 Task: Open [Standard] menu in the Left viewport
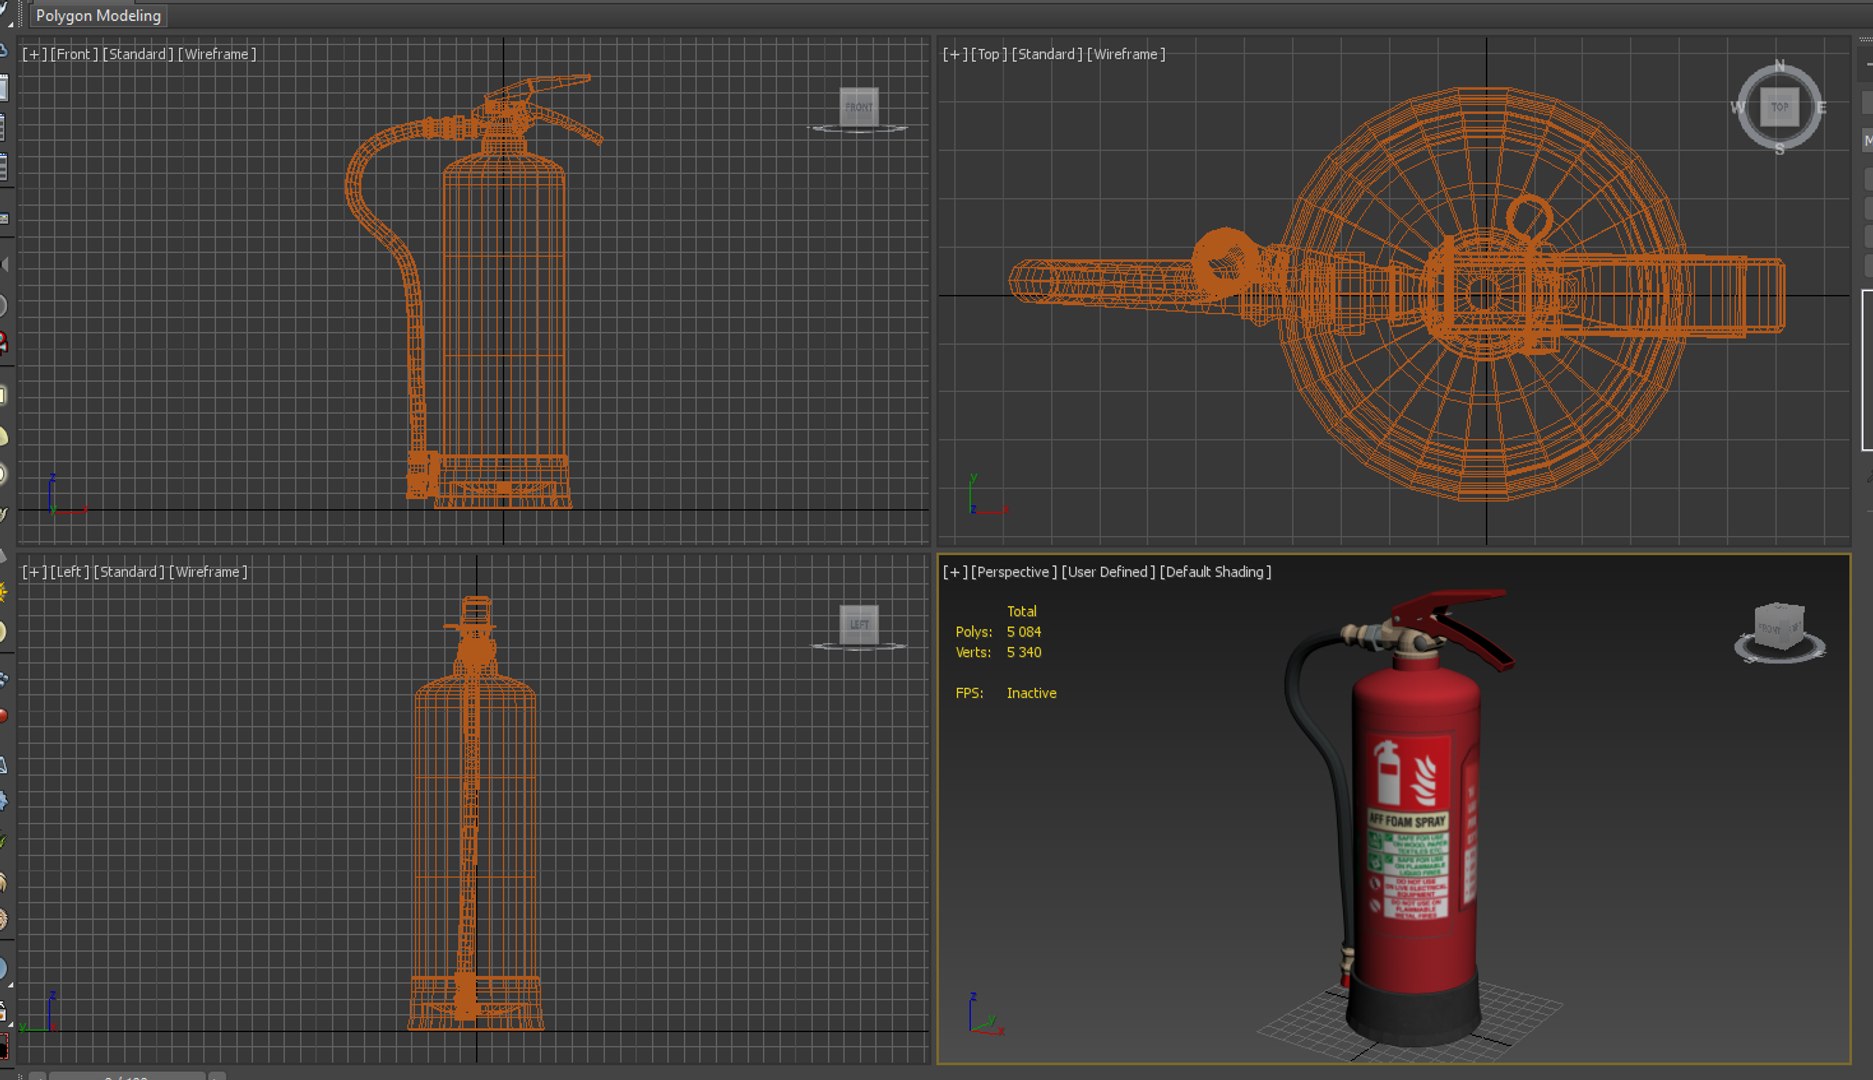[x=129, y=572]
